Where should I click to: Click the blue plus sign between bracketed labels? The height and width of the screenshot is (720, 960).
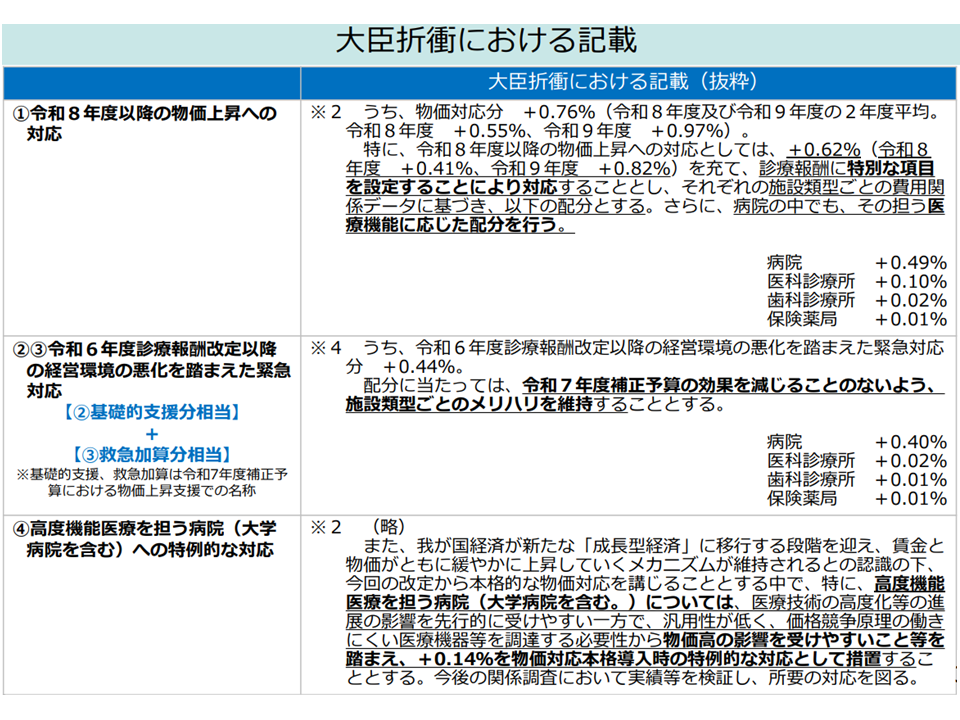pos(152,433)
